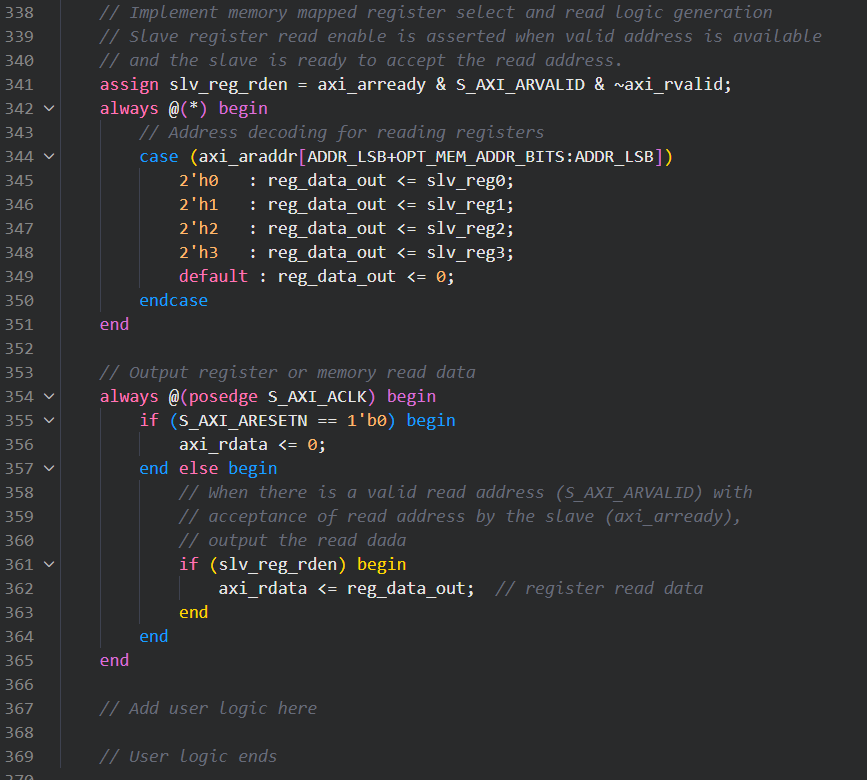Place cursor on the endcase keyword
This screenshot has width=867, height=780.
[173, 300]
